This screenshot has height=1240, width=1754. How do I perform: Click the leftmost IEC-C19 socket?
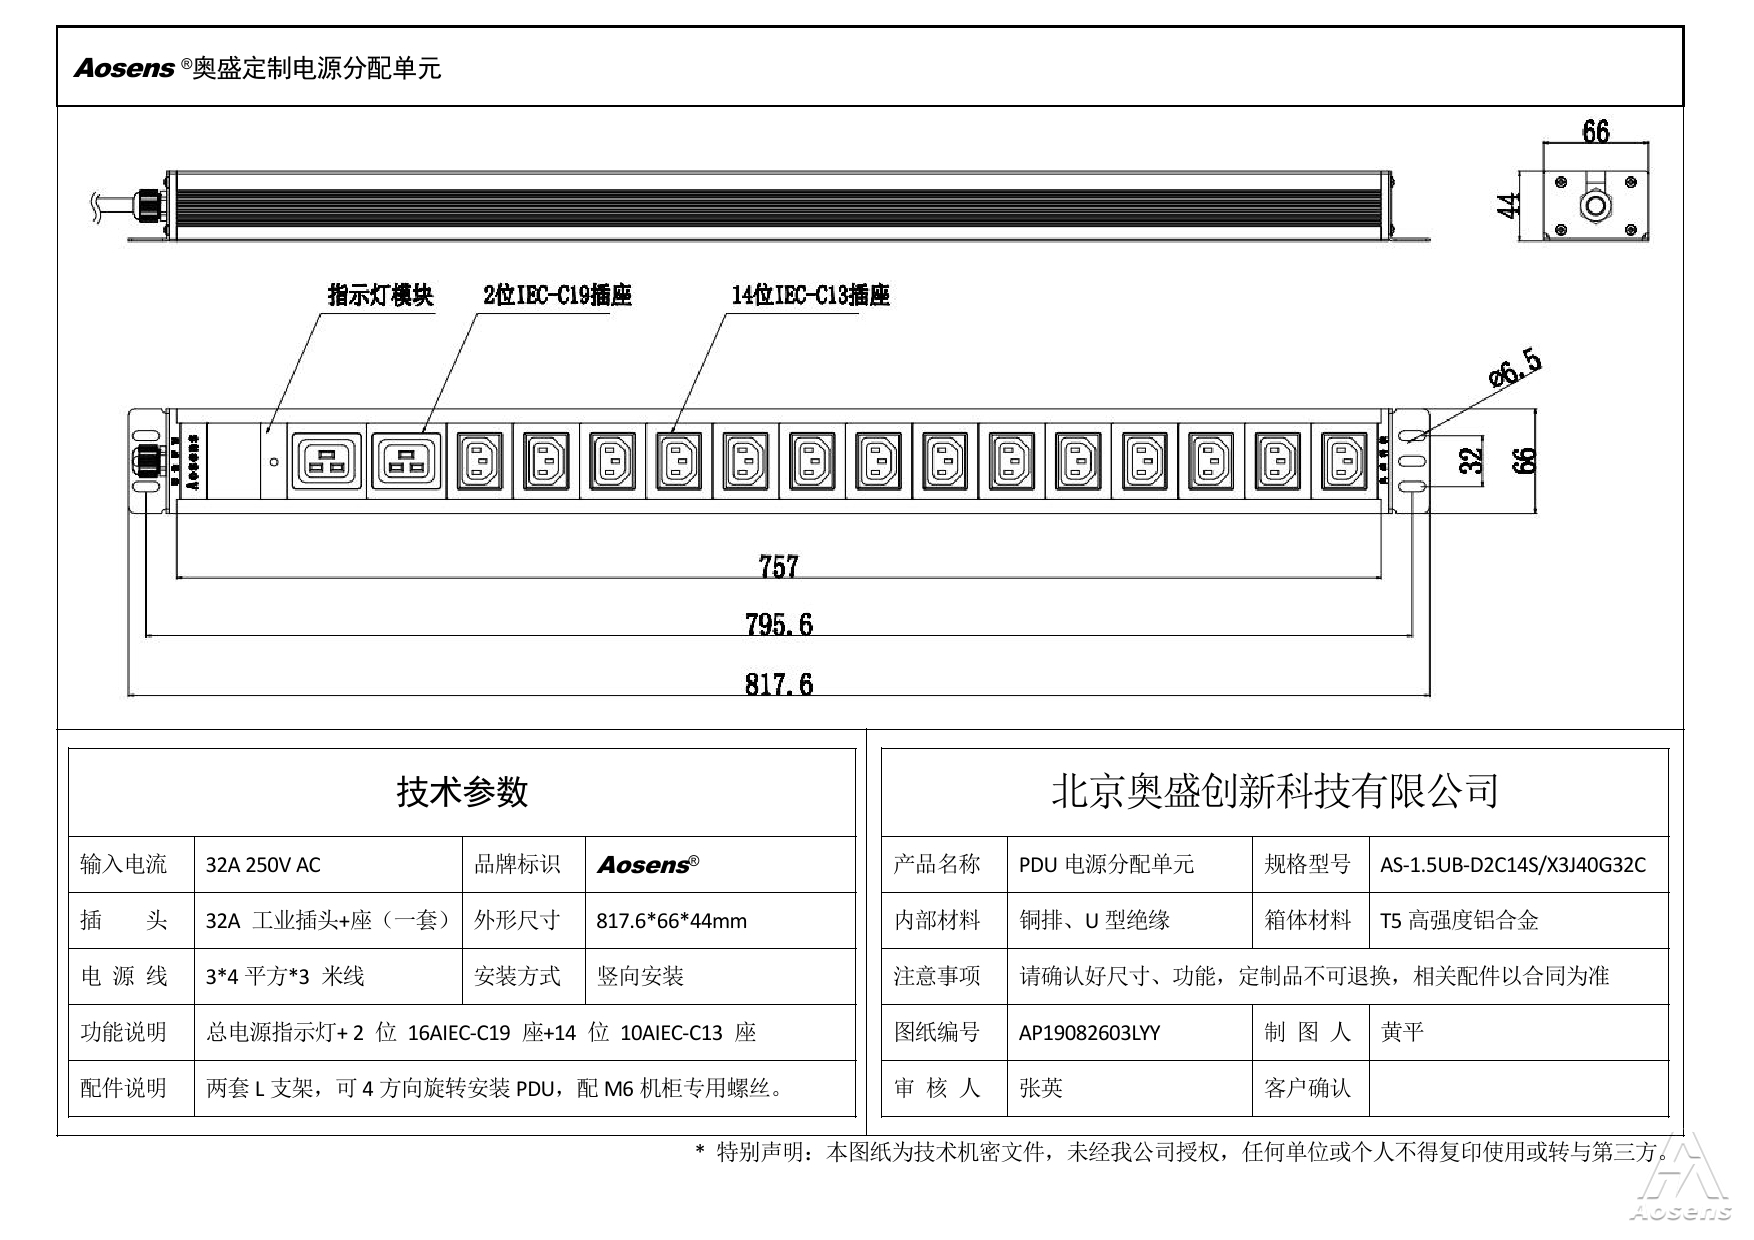(326, 461)
